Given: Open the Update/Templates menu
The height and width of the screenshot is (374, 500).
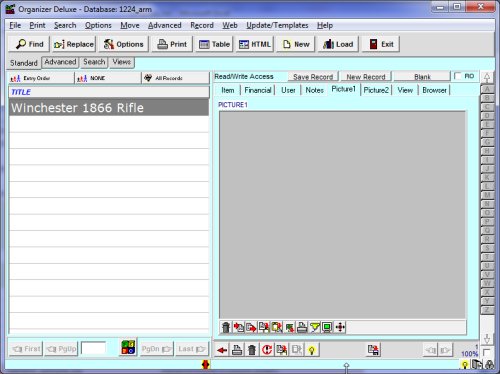Looking at the screenshot, I should (277, 25).
